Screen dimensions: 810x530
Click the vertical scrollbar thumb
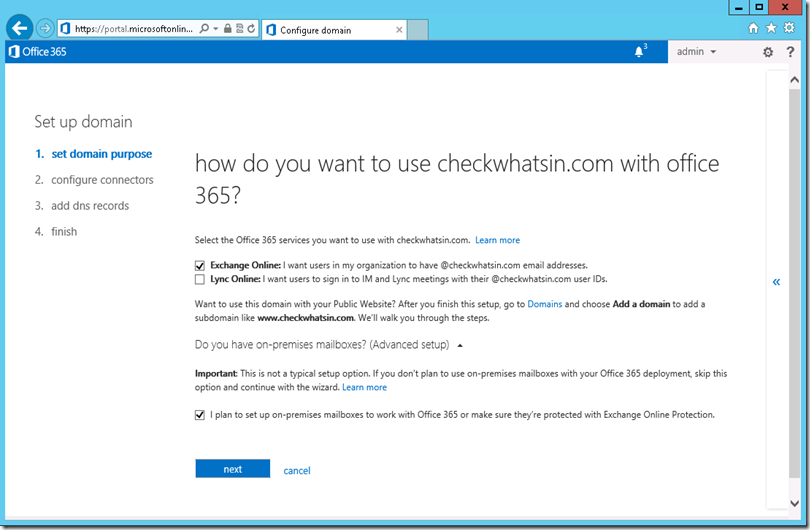(795, 283)
